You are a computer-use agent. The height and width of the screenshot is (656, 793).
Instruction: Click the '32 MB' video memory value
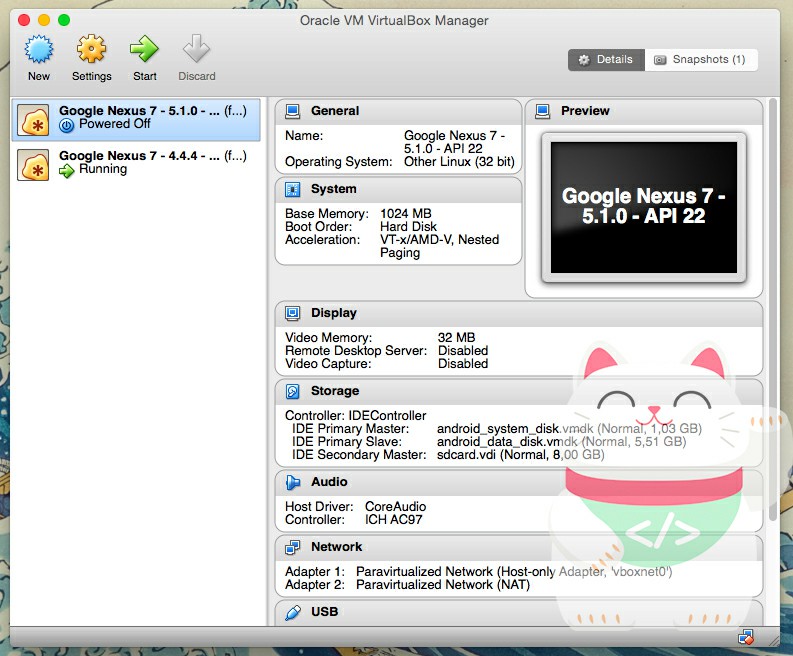pyautogui.click(x=456, y=337)
